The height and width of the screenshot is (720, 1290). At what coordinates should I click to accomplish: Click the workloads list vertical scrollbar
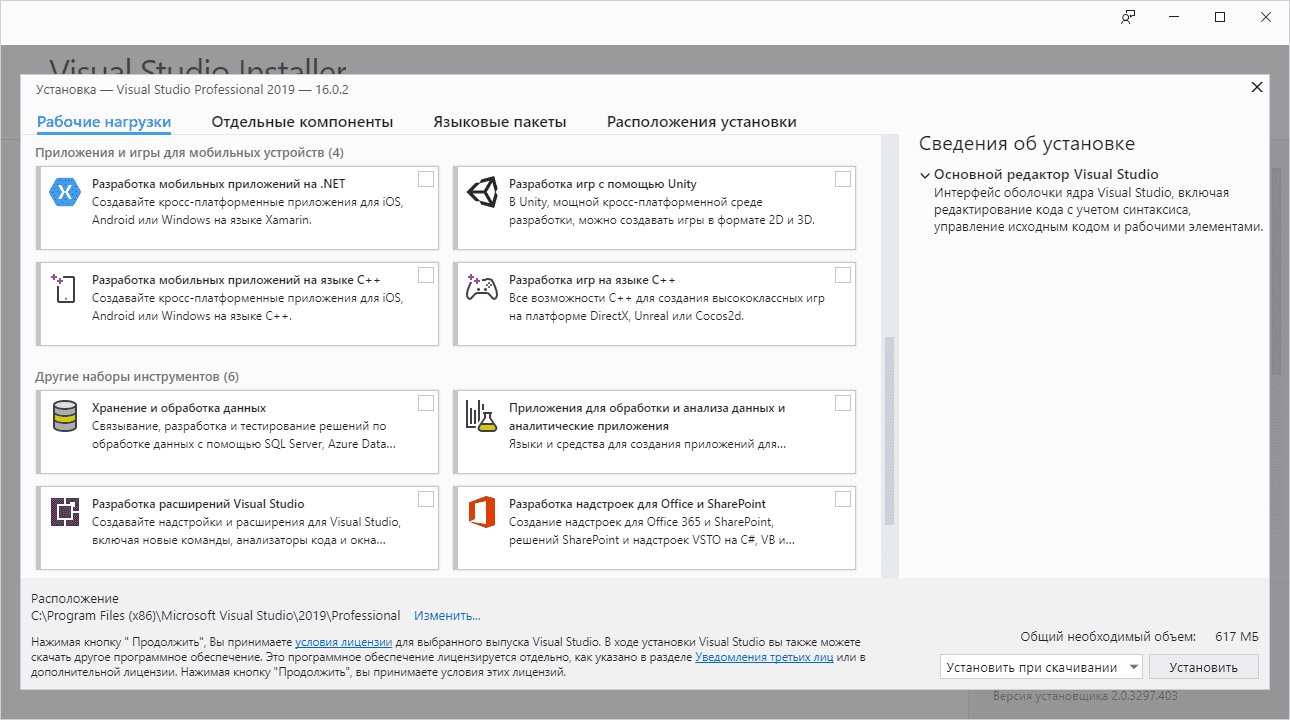pos(889,432)
